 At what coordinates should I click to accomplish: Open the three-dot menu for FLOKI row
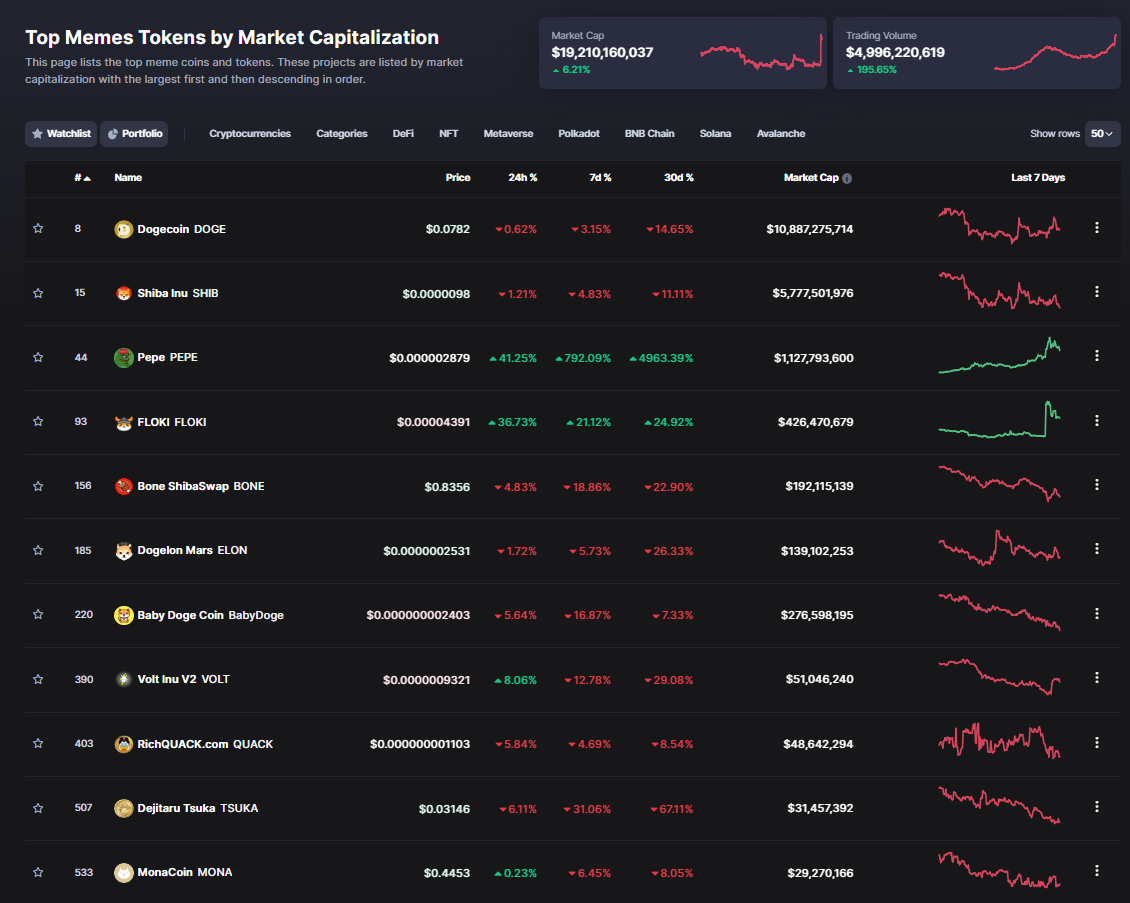click(1097, 420)
